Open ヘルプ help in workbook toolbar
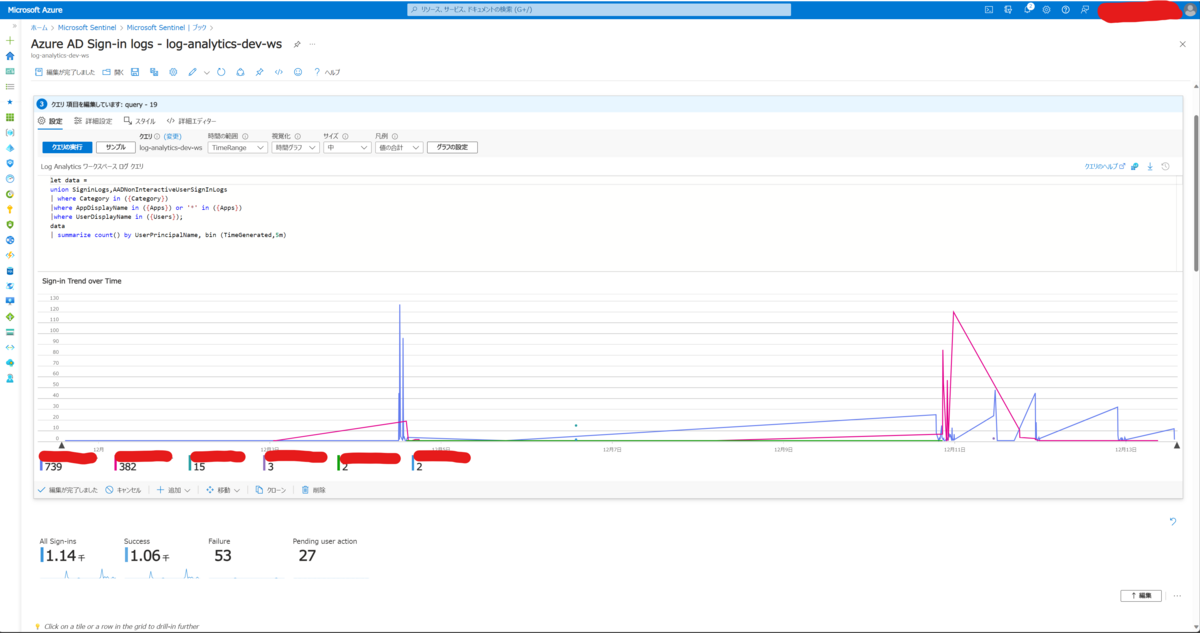This screenshot has width=1200, height=633. point(327,72)
